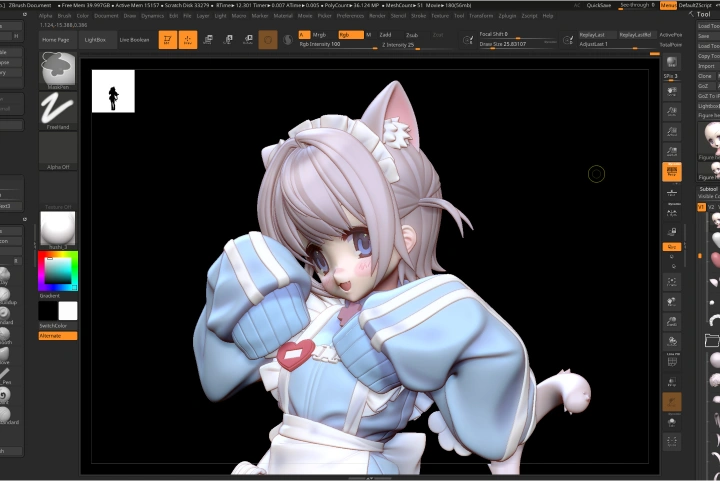Click the right shelf Move view icon
720x481 pixels.
point(672,302)
